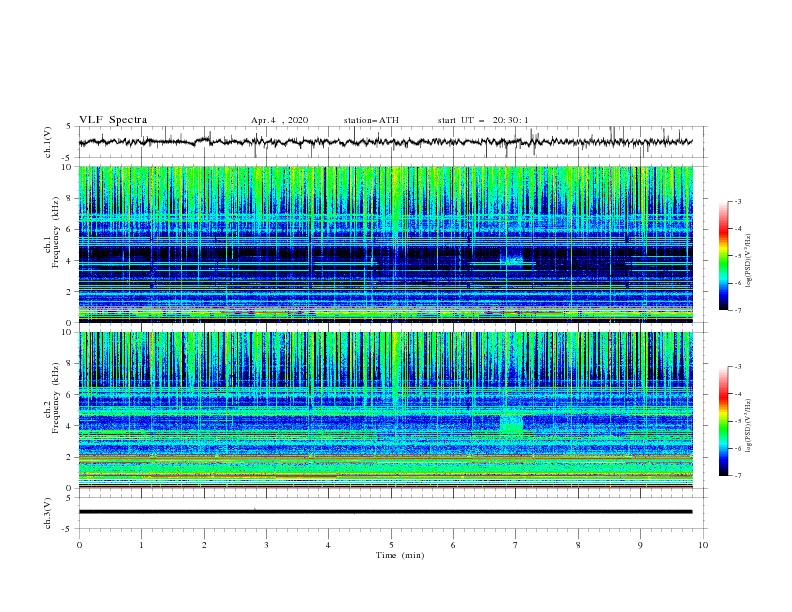This screenshot has width=792, height=612.
Task: Click the ch.2 spectrogram color scale bar
Action: click(x=724, y=421)
